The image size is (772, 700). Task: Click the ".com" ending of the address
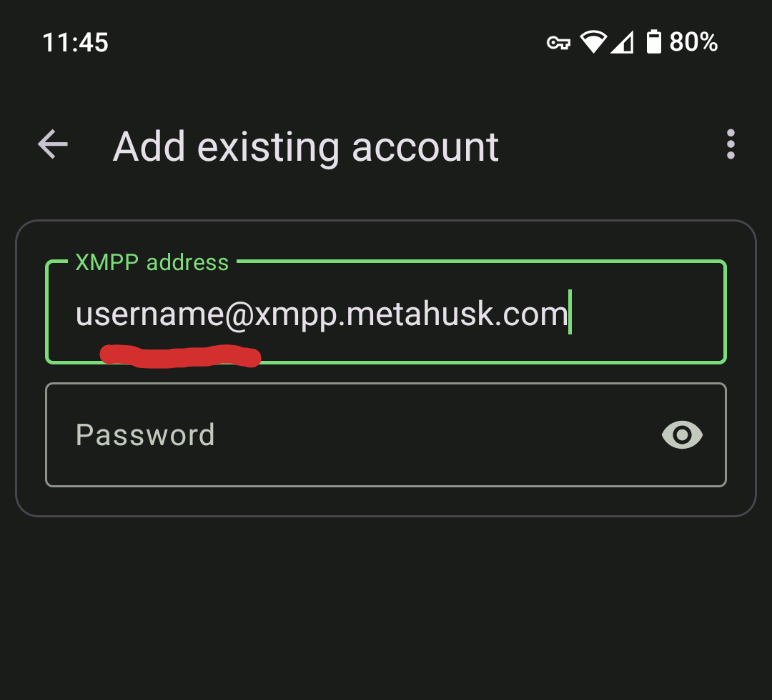click(534, 315)
